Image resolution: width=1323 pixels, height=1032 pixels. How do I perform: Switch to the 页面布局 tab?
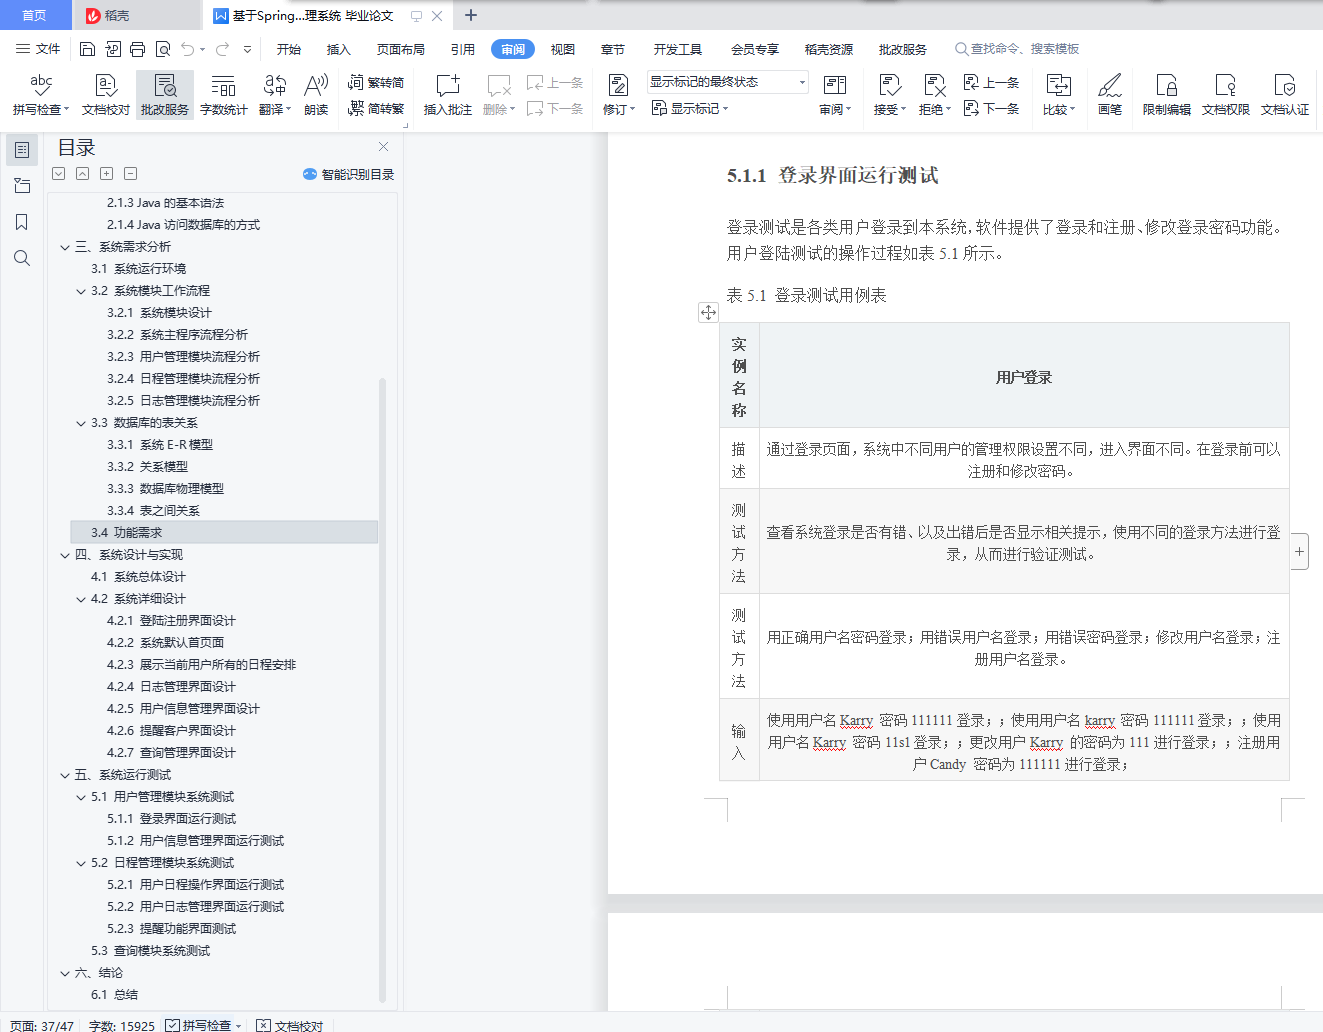tap(401, 49)
